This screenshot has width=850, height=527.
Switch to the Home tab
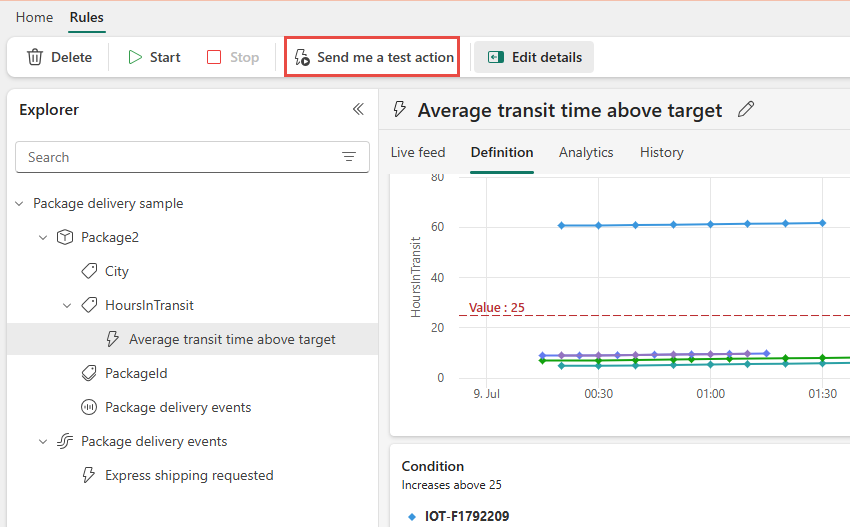(x=34, y=17)
